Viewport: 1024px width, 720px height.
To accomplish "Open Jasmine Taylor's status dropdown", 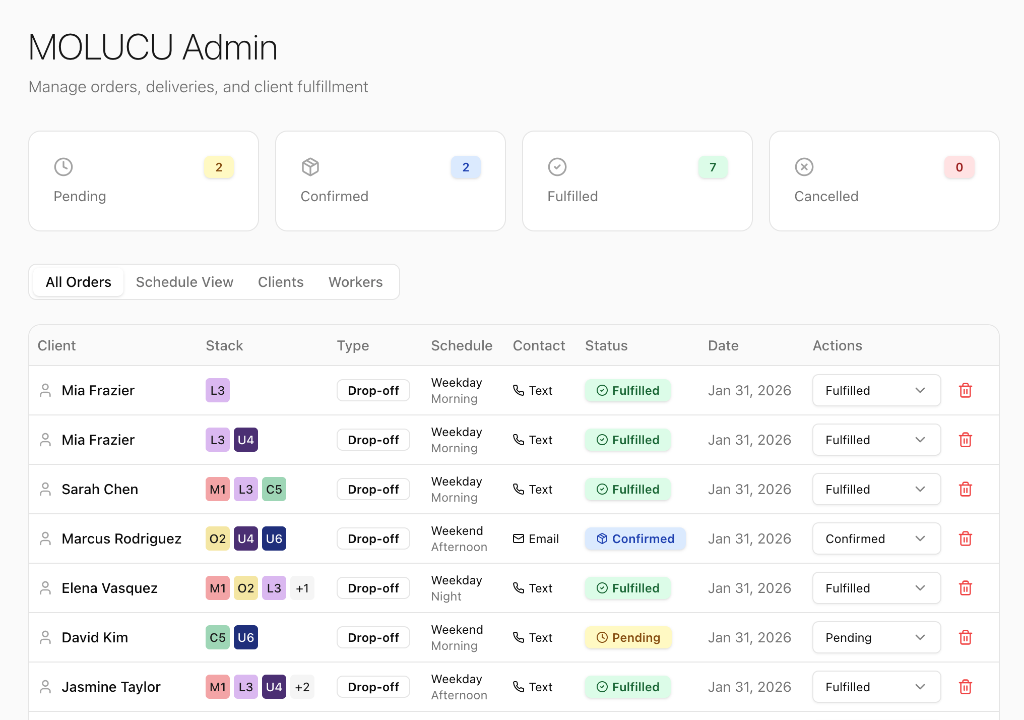I will [876, 687].
